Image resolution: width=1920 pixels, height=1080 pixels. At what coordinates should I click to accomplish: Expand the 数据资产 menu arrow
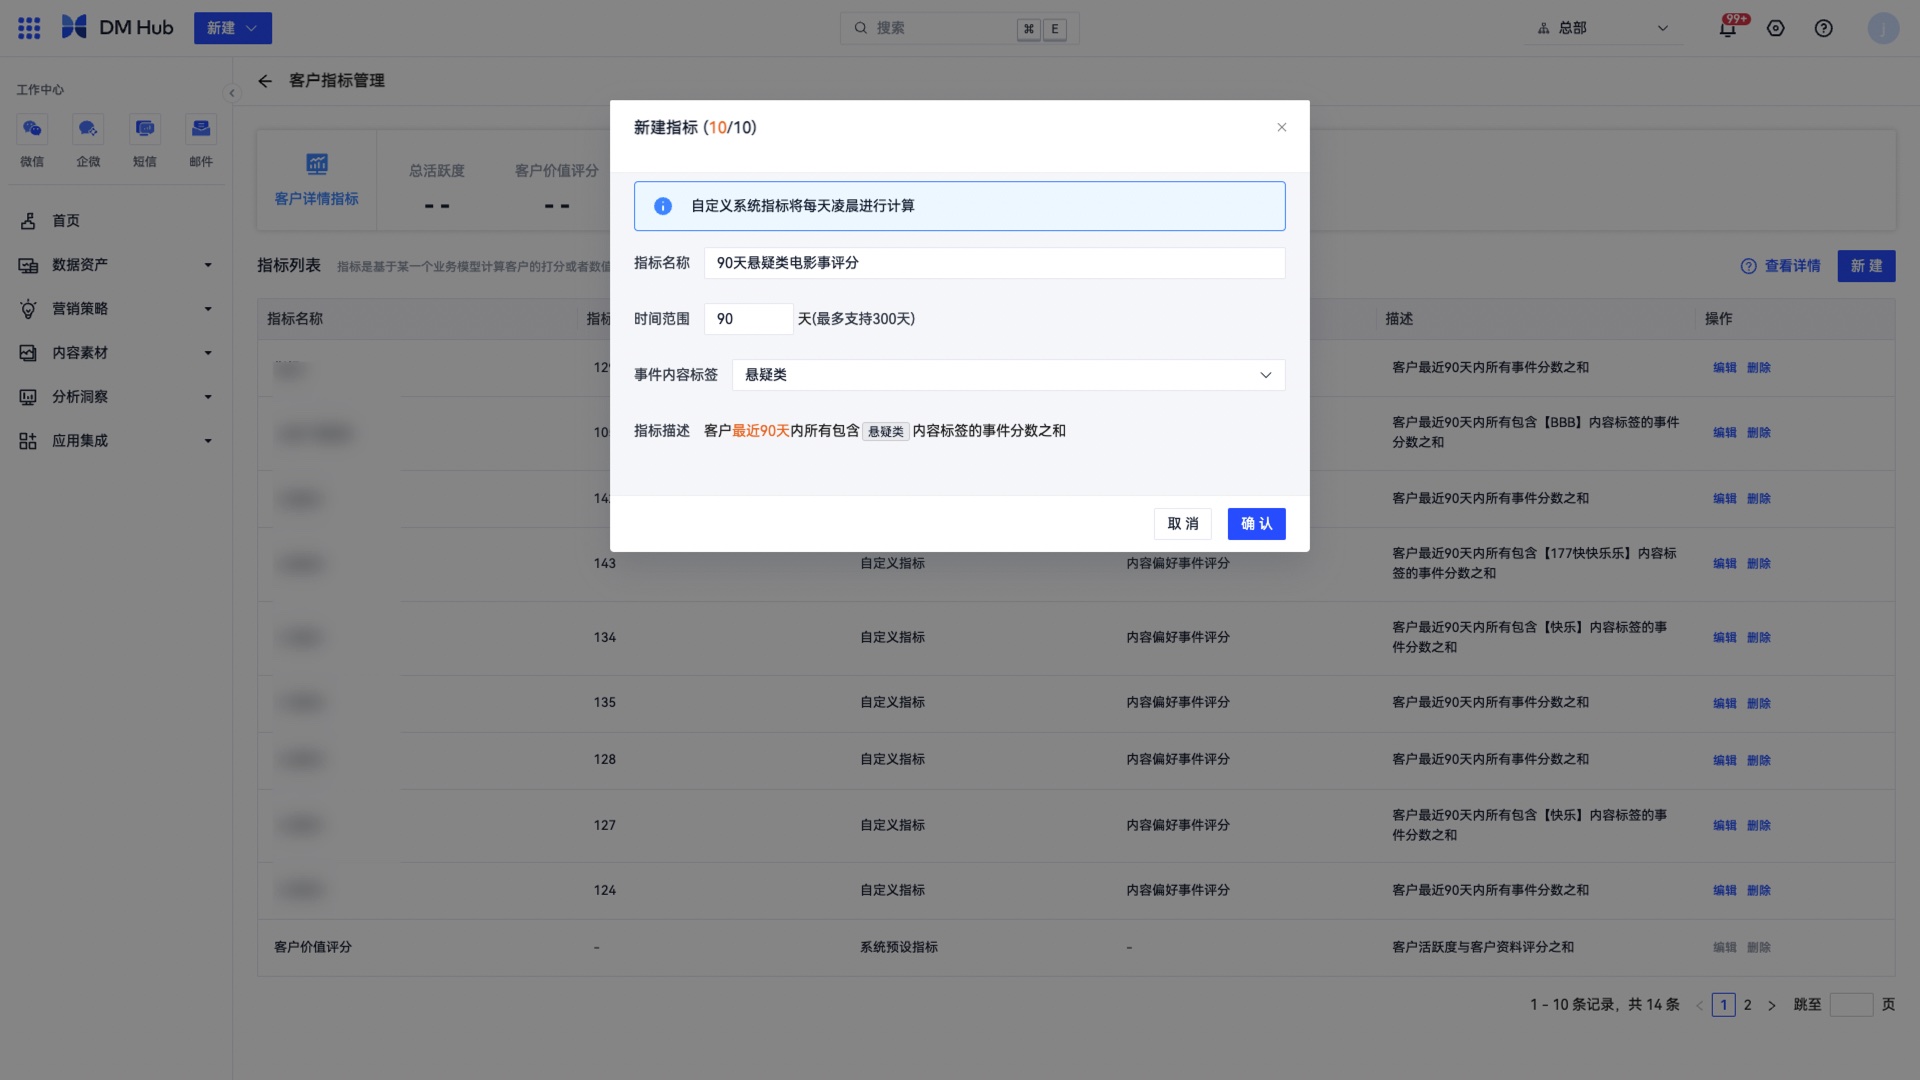click(208, 265)
